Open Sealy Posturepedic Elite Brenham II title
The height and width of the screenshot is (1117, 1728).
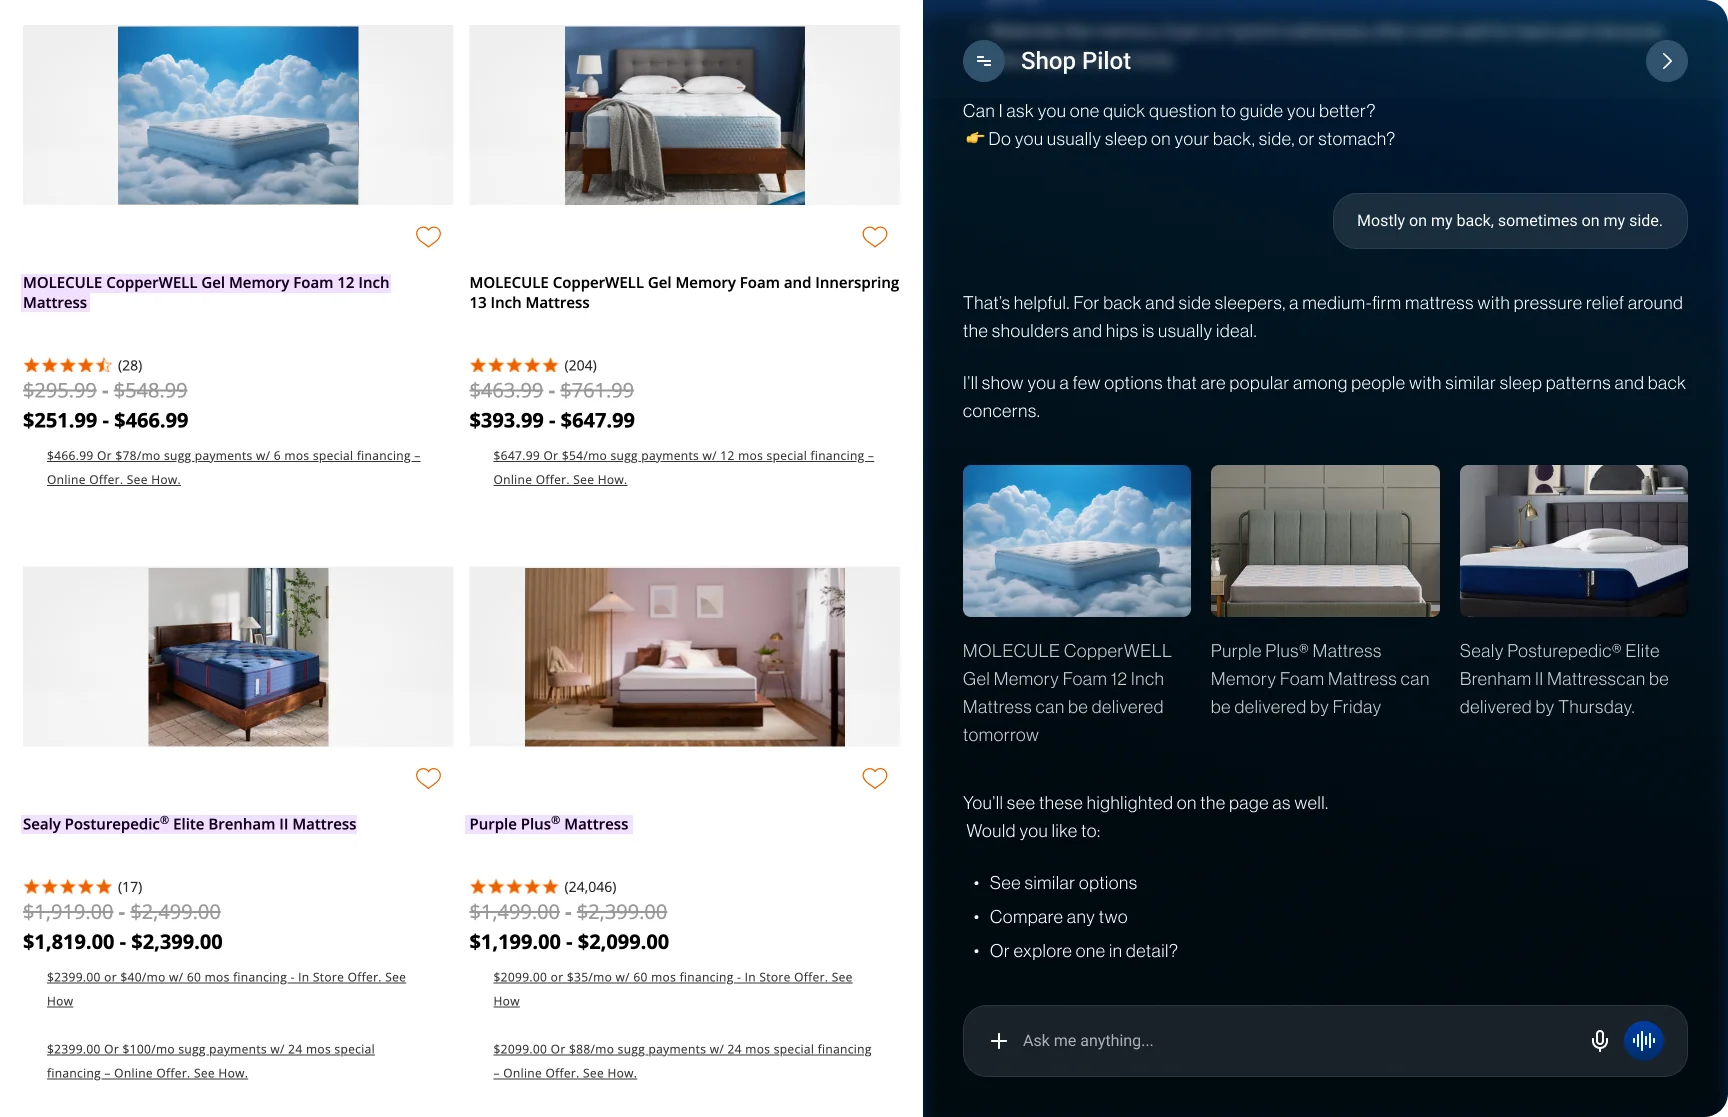[189, 824]
